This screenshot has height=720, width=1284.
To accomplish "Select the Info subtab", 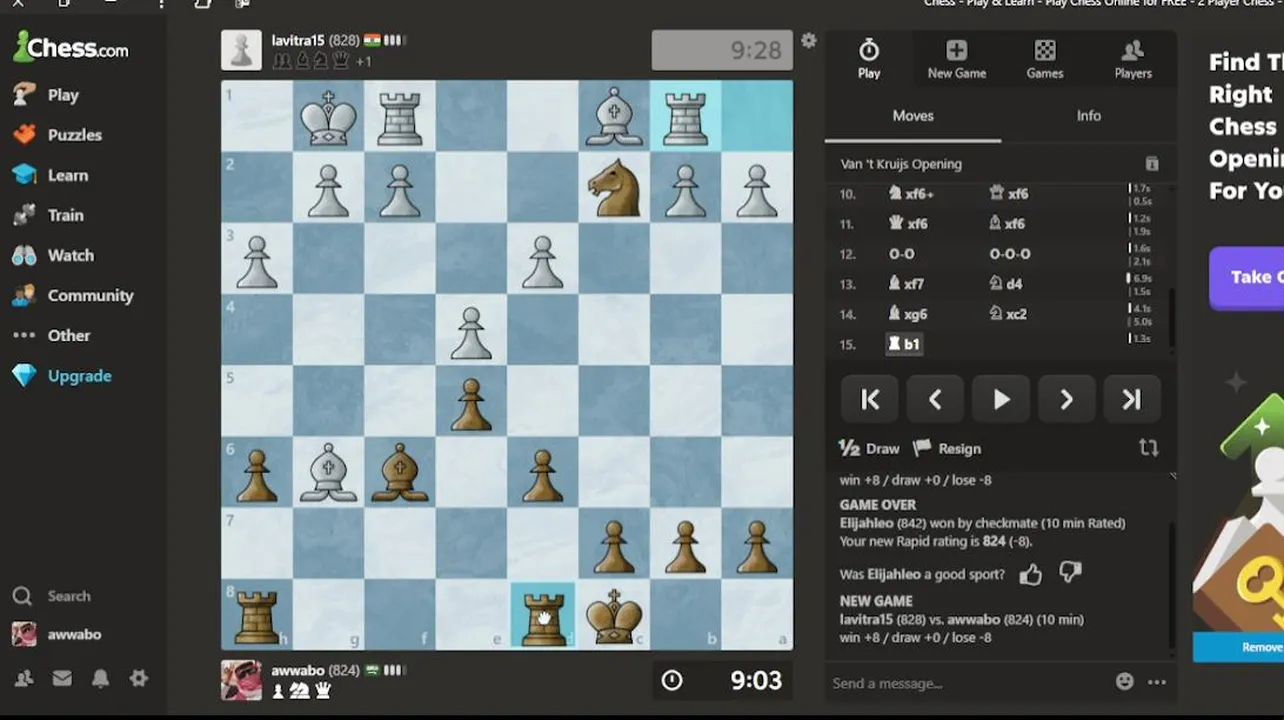I will click(x=1088, y=116).
